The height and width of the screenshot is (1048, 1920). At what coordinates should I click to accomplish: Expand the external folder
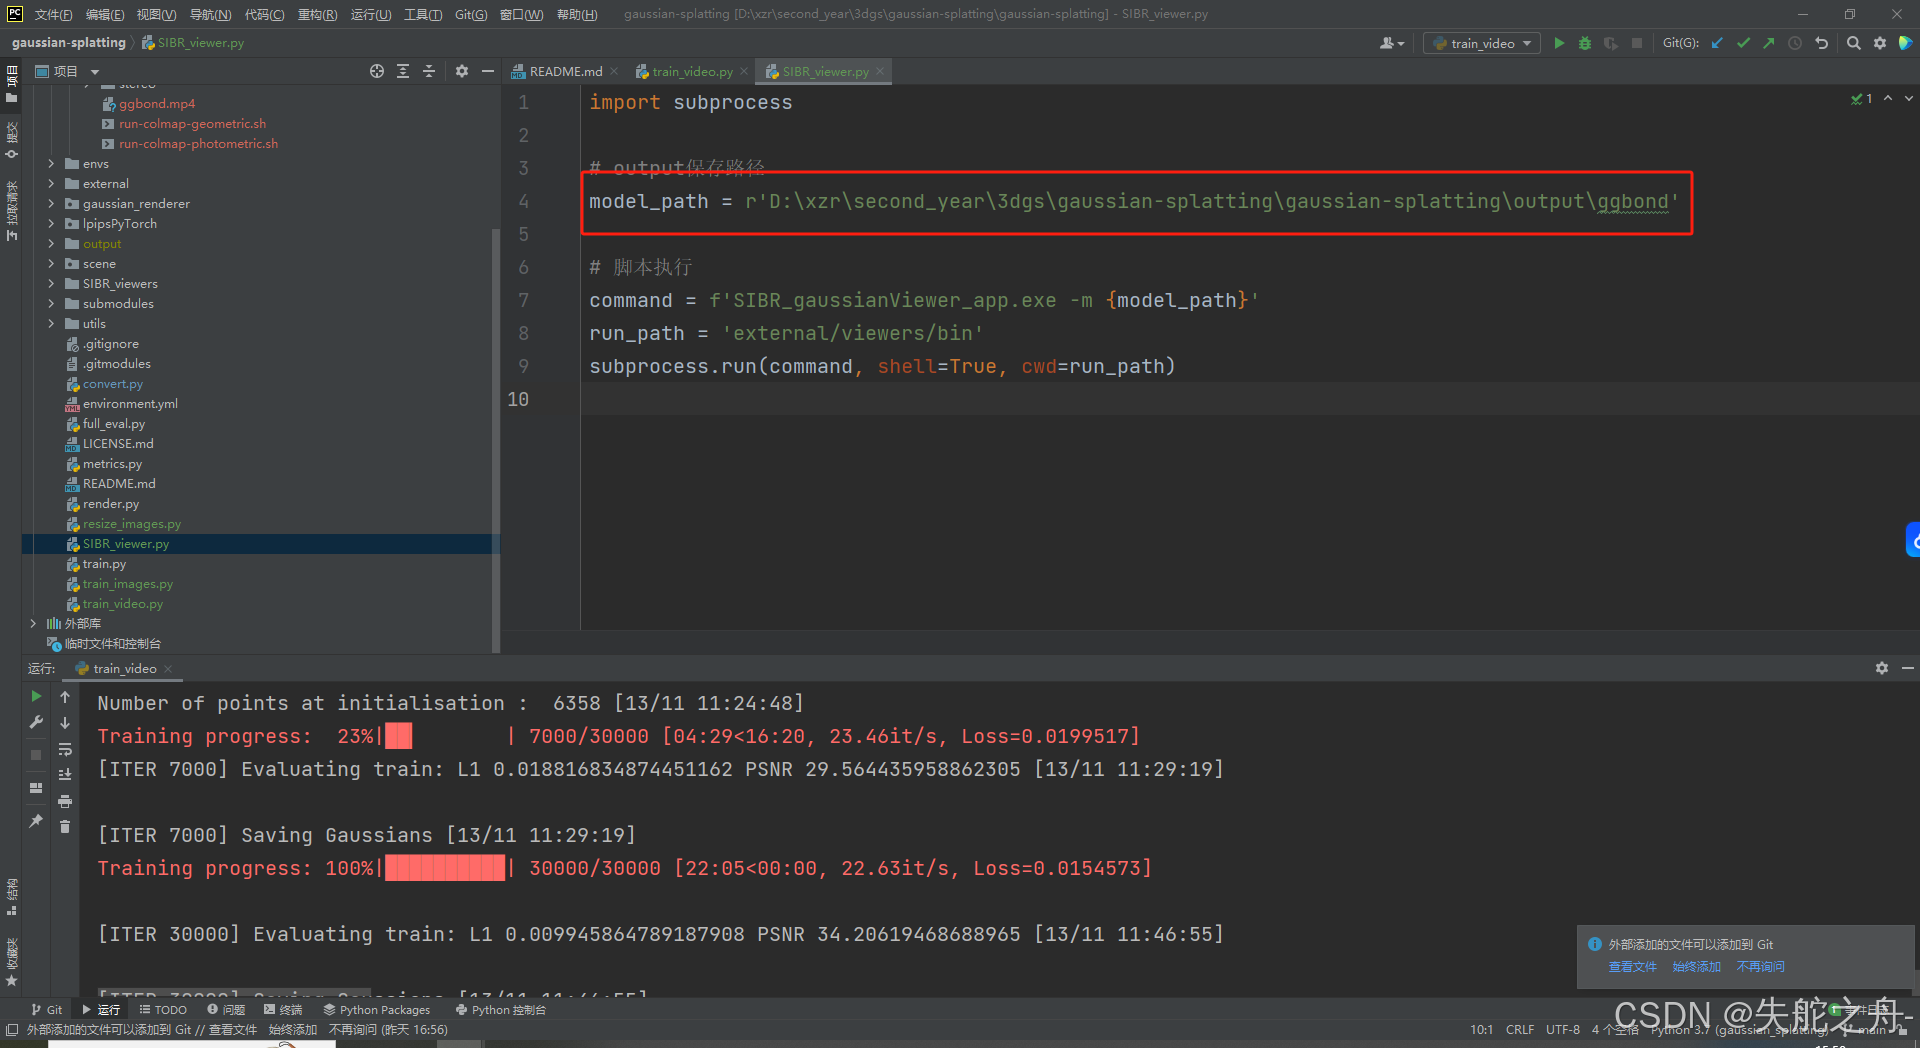coord(51,183)
